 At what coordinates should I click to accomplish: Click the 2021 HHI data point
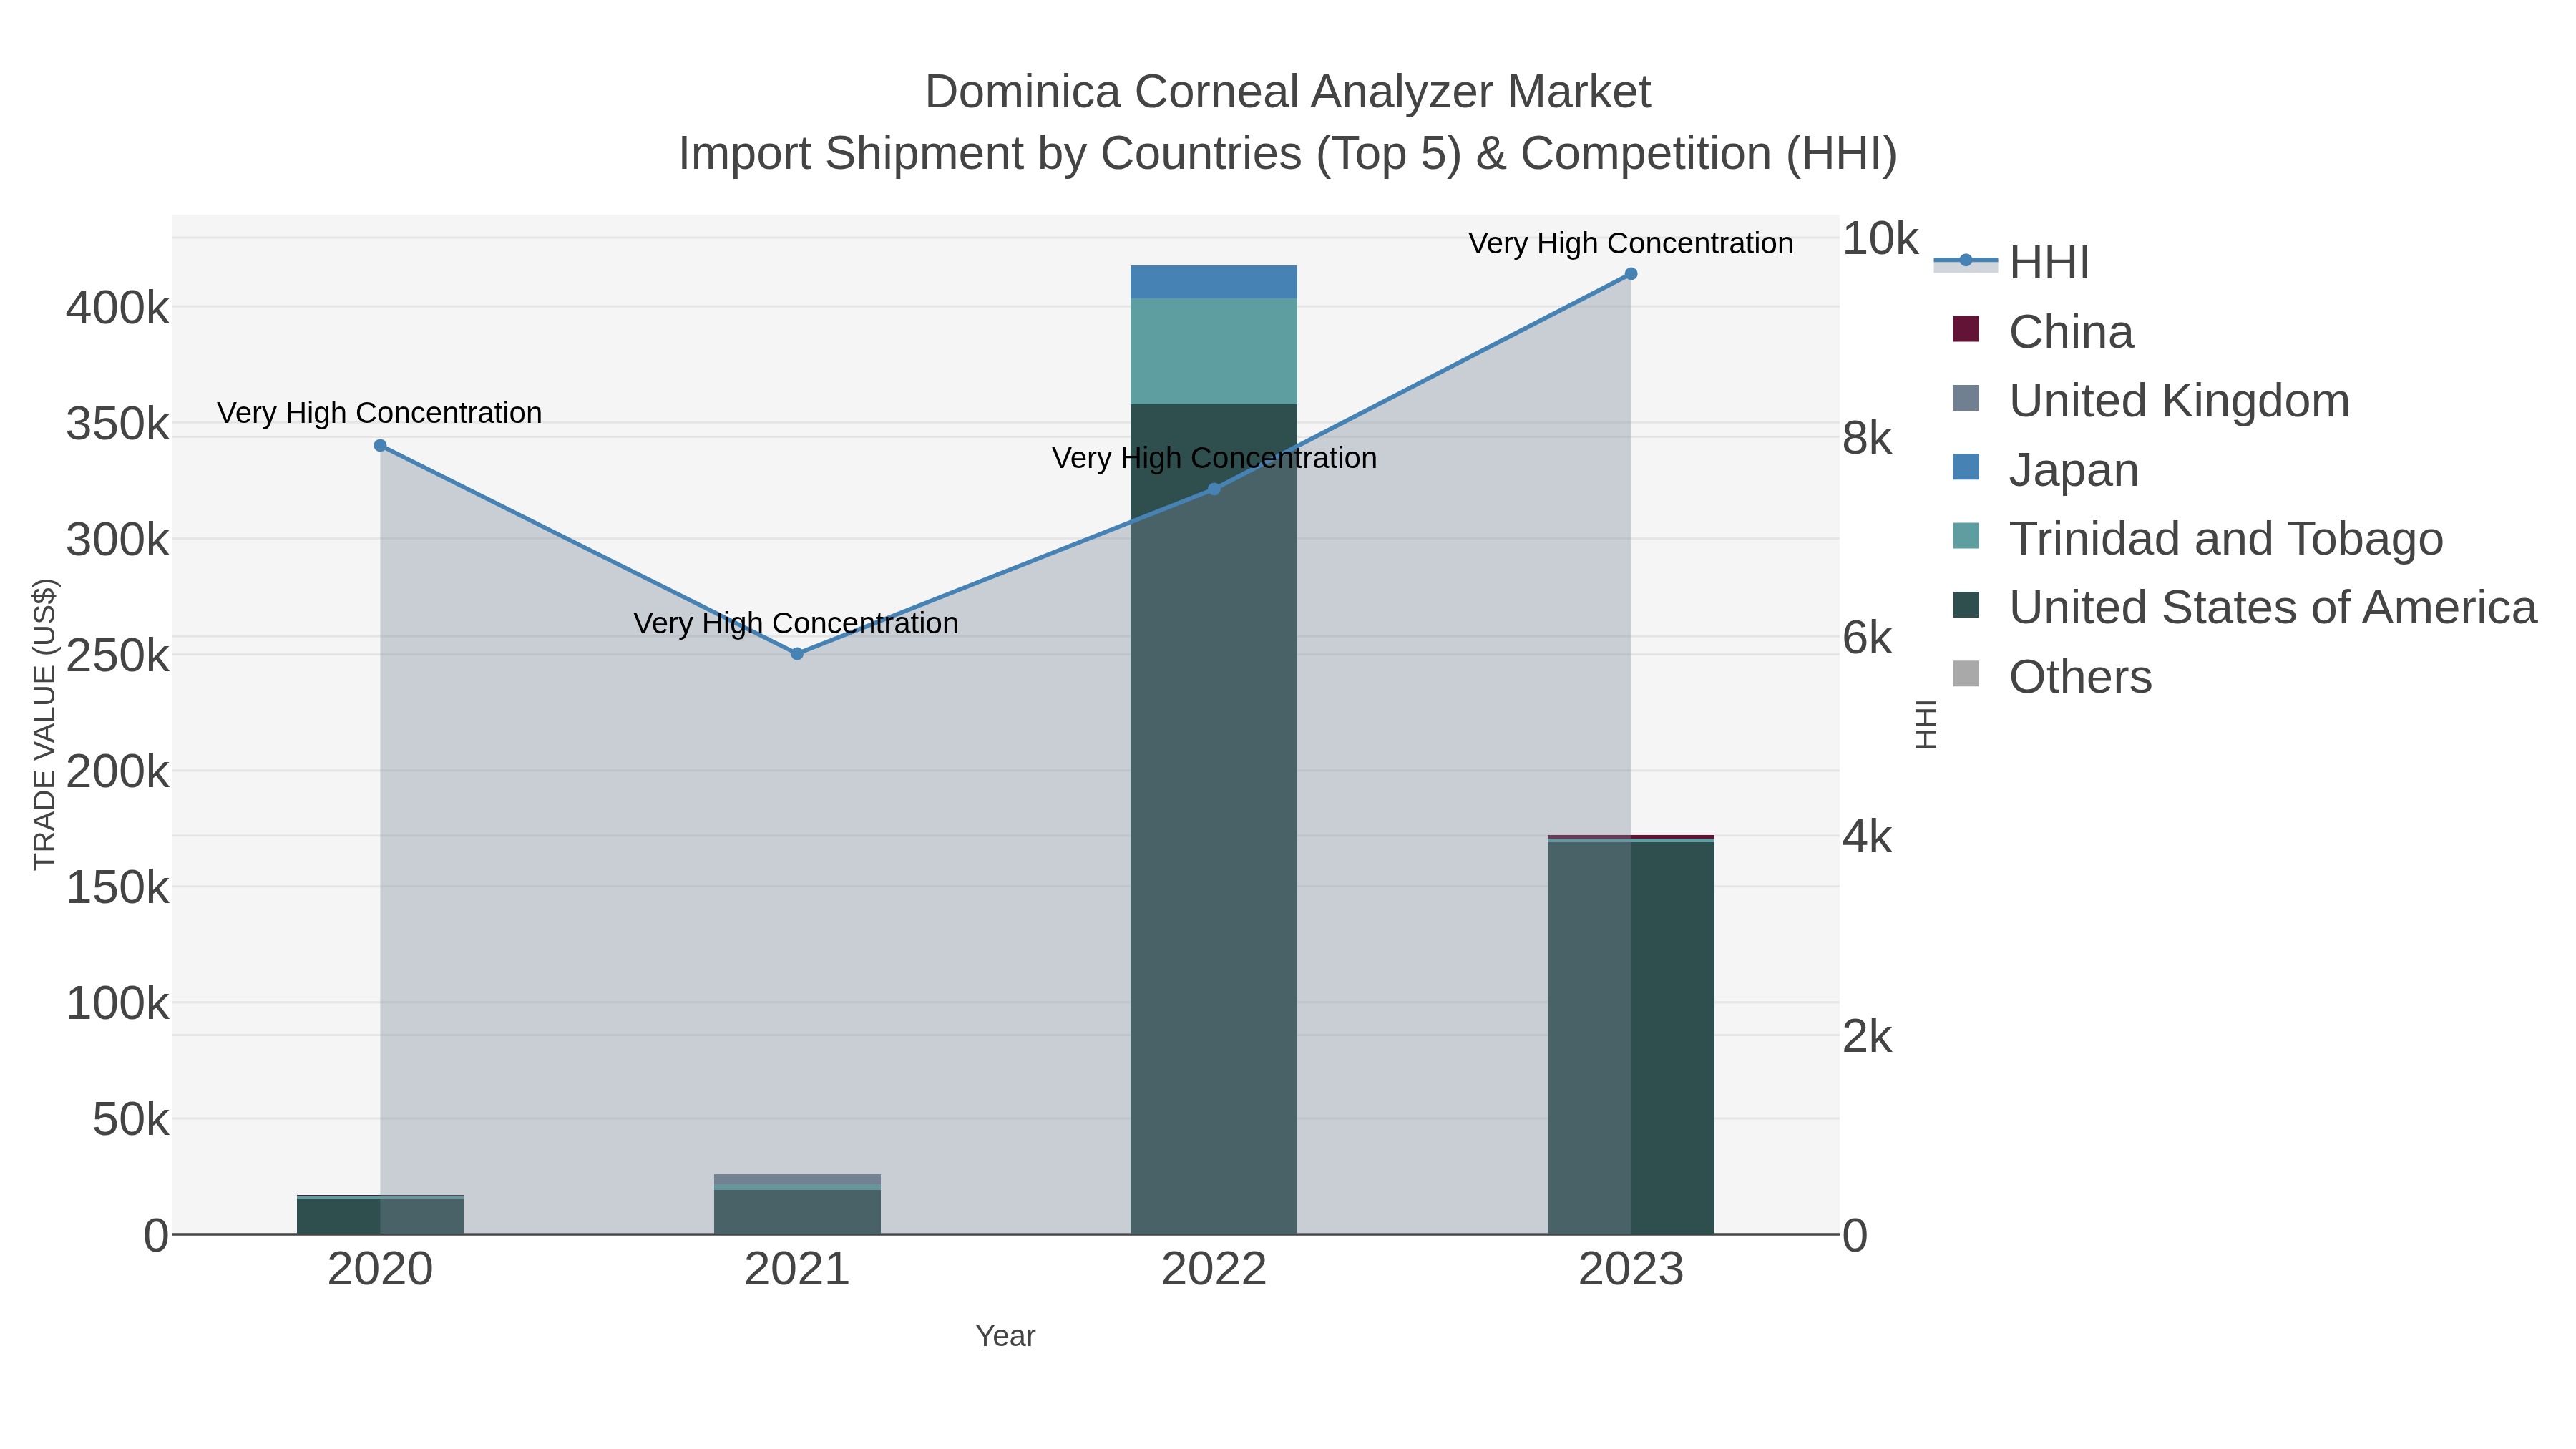(797, 654)
